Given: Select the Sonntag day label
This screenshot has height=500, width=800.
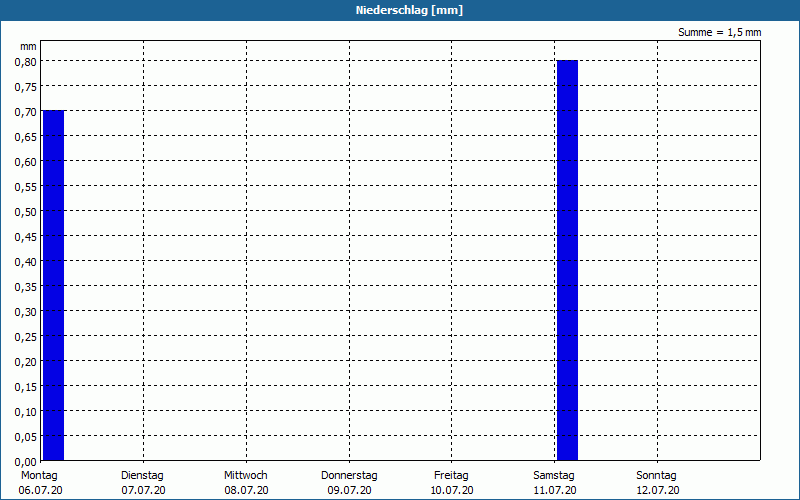Looking at the screenshot, I should click(x=656, y=475).
